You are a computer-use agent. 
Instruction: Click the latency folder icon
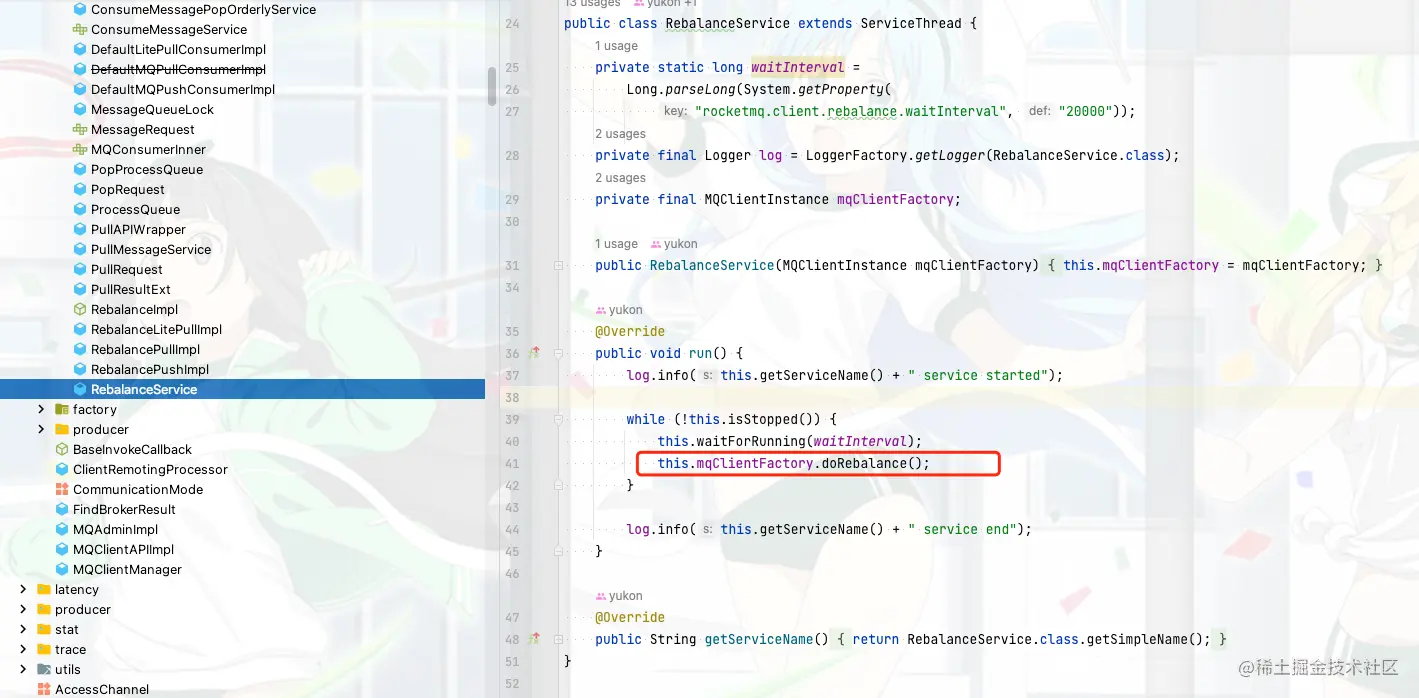pyautogui.click(x=44, y=589)
